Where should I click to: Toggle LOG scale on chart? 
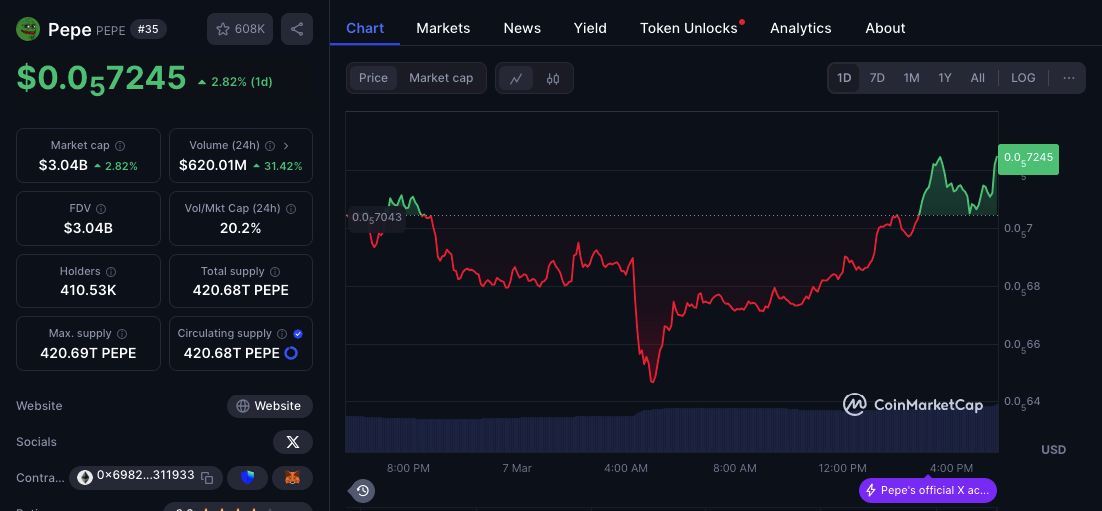pyautogui.click(x=1023, y=78)
